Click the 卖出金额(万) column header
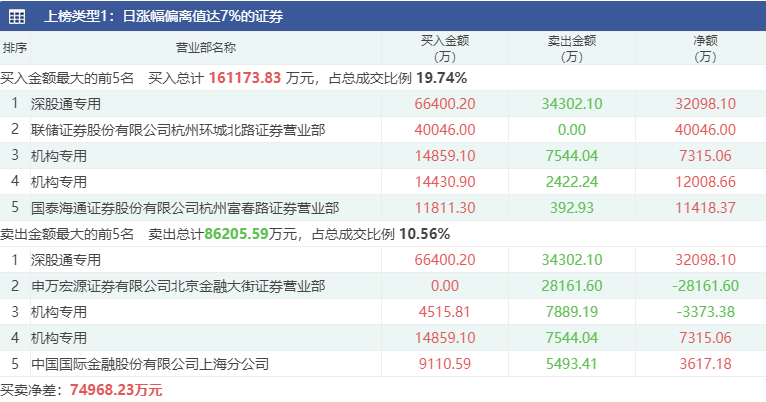 point(572,48)
